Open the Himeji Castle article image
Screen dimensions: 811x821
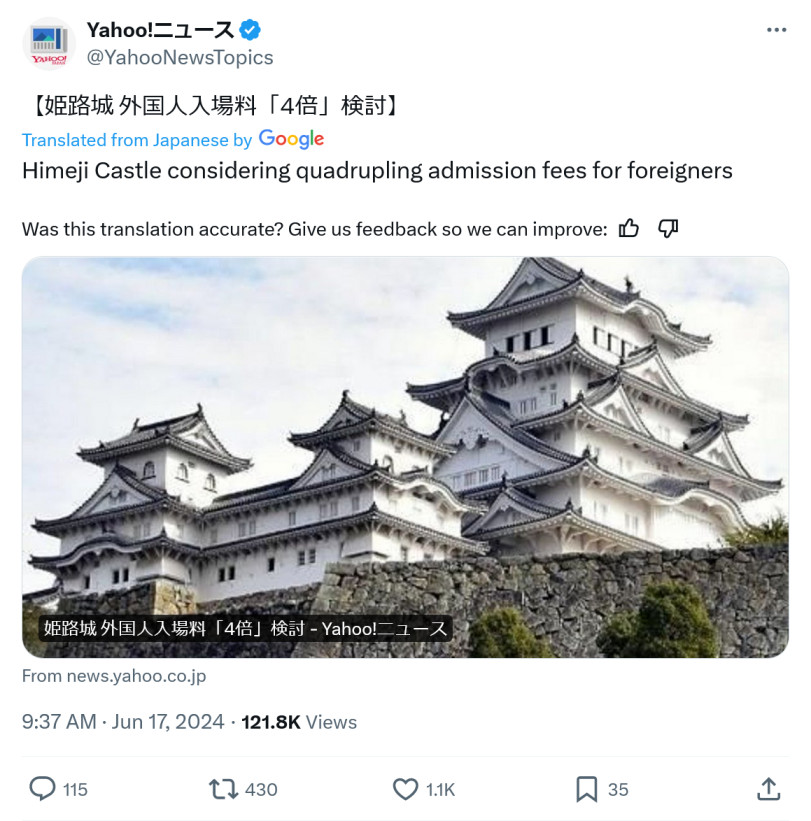[x=405, y=457]
